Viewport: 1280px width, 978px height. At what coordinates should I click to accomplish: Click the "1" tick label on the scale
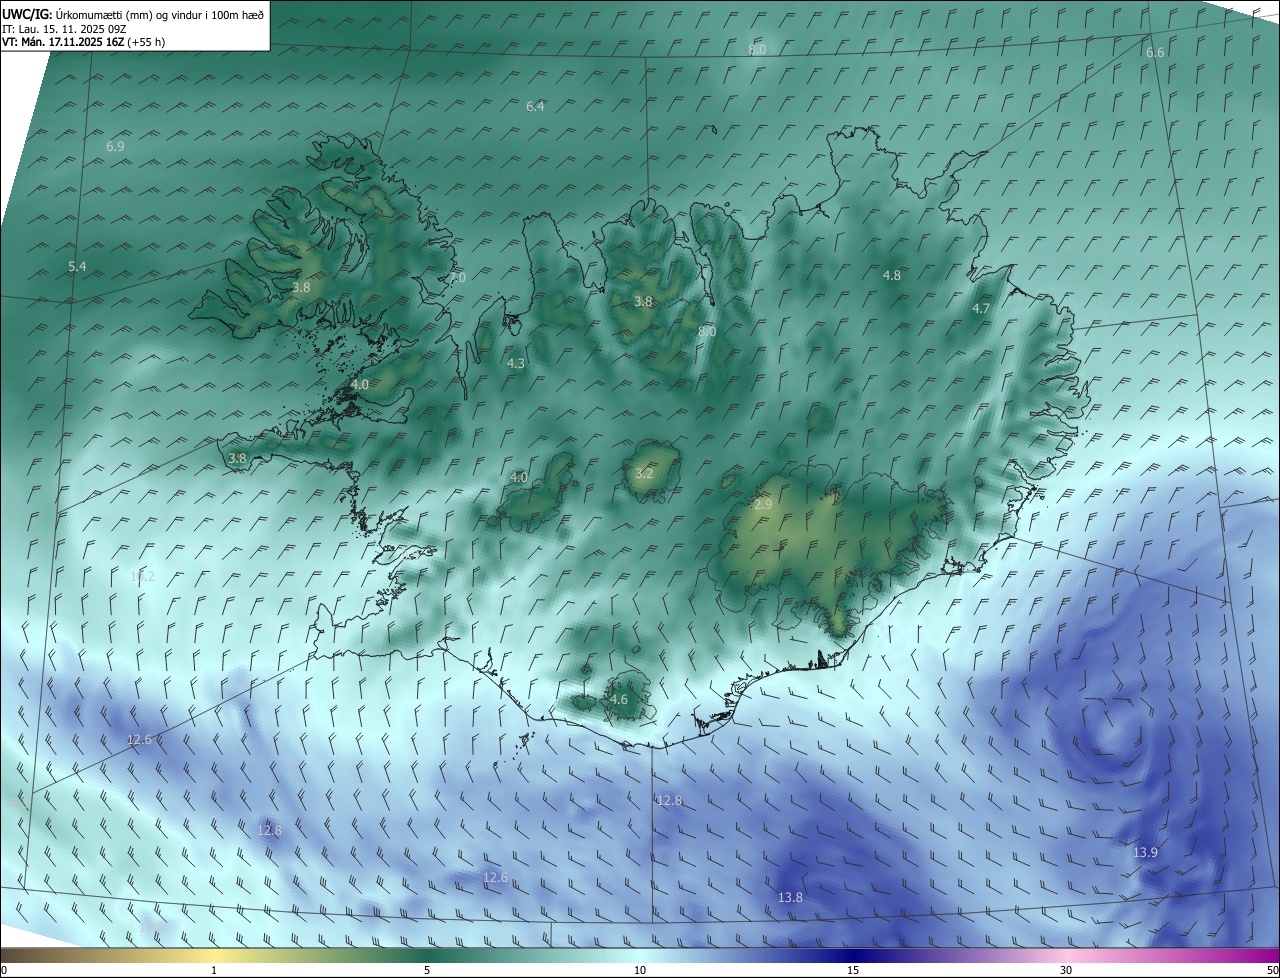click(214, 970)
